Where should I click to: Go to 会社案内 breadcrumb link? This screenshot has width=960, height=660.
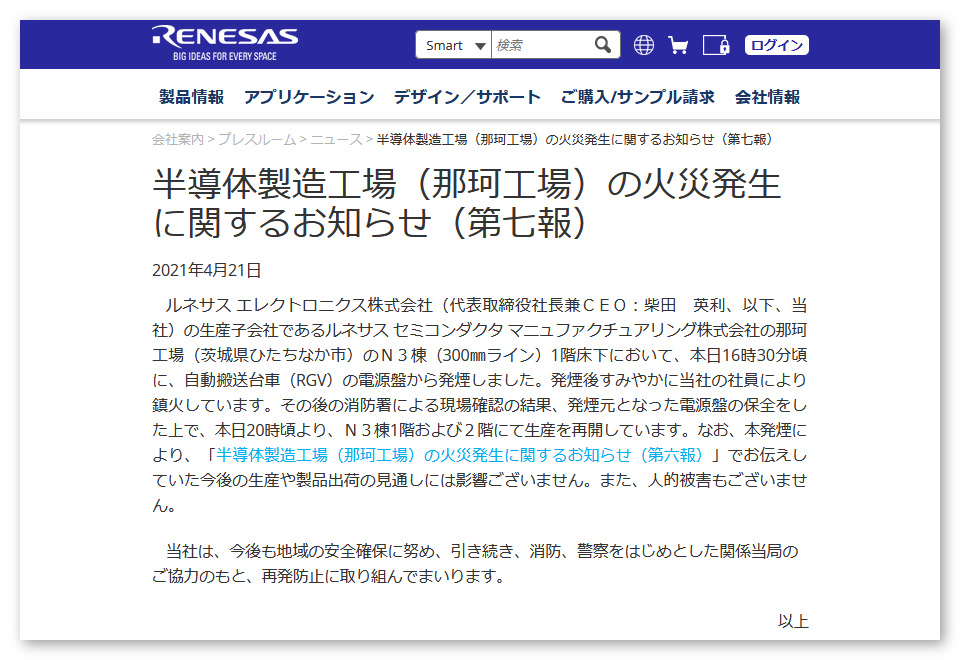pyautogui.click(x=178, y=140)
